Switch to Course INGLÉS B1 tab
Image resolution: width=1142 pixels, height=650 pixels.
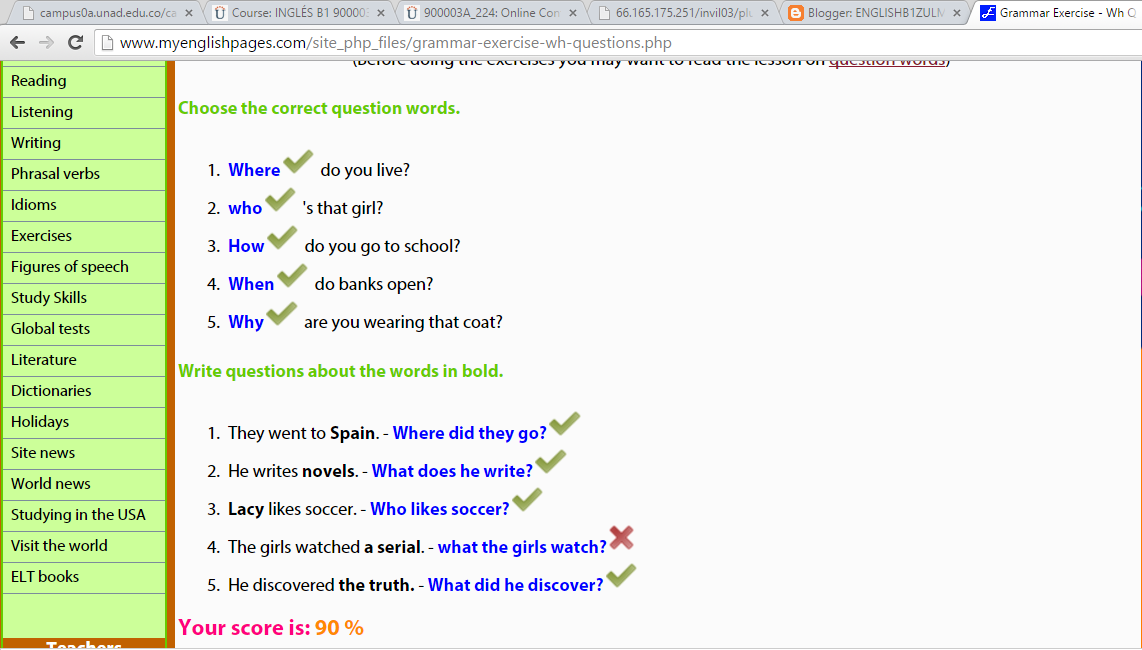point(300,13)
